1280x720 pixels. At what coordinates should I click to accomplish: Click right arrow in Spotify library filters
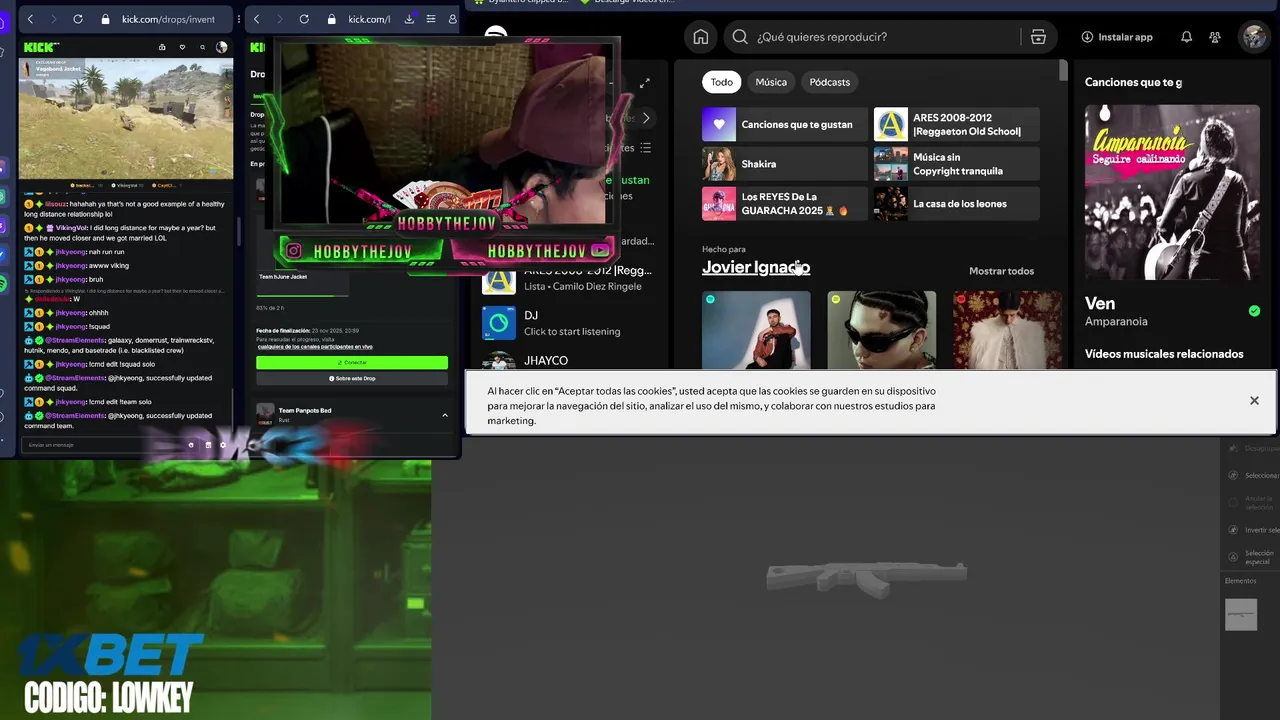(646, 118)
